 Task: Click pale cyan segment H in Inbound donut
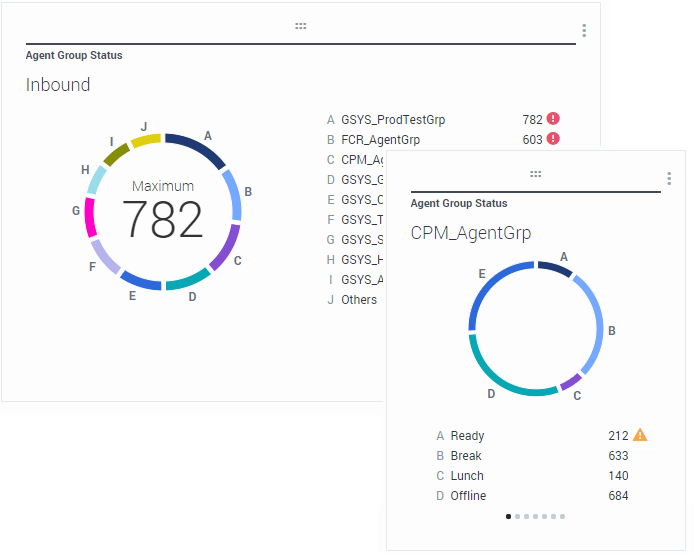(96, 180)
